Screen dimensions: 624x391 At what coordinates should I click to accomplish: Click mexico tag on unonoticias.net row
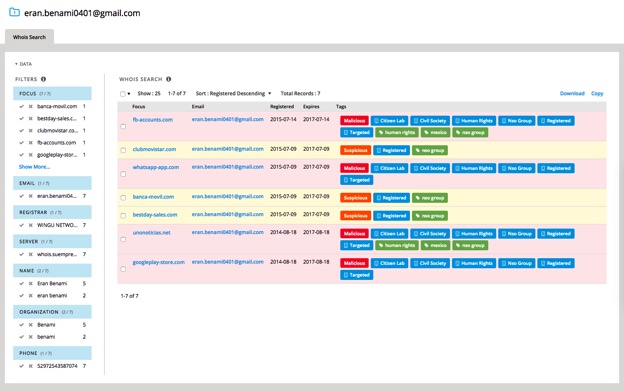pos(435,245)
